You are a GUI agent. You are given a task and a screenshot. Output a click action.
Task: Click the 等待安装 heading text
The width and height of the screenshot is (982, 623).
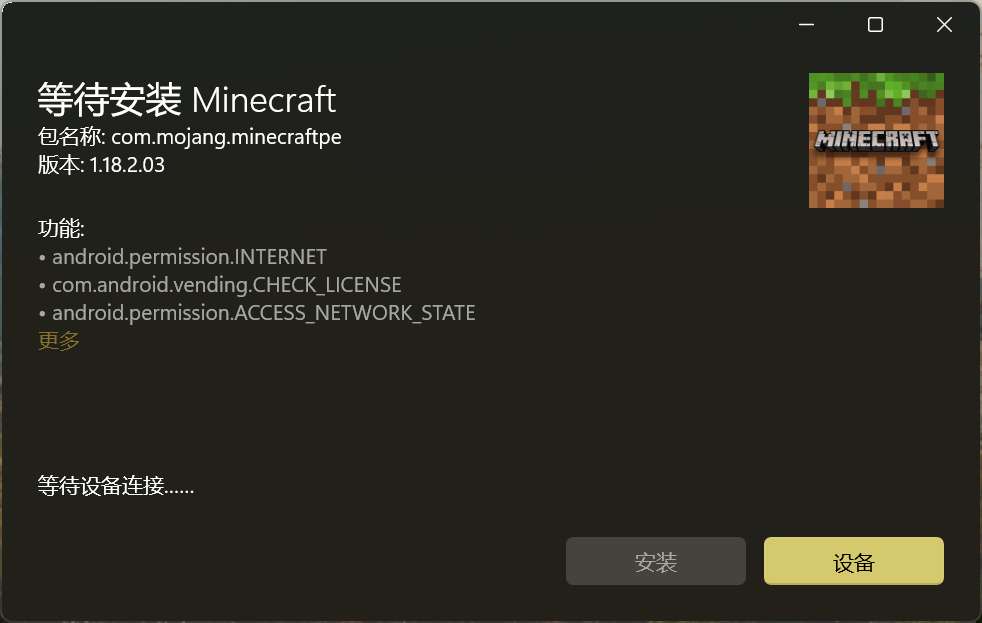point(110,100)
